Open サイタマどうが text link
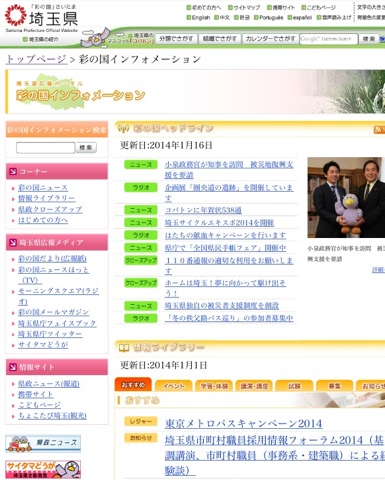 pyautogui.click(x=43, y=345)
